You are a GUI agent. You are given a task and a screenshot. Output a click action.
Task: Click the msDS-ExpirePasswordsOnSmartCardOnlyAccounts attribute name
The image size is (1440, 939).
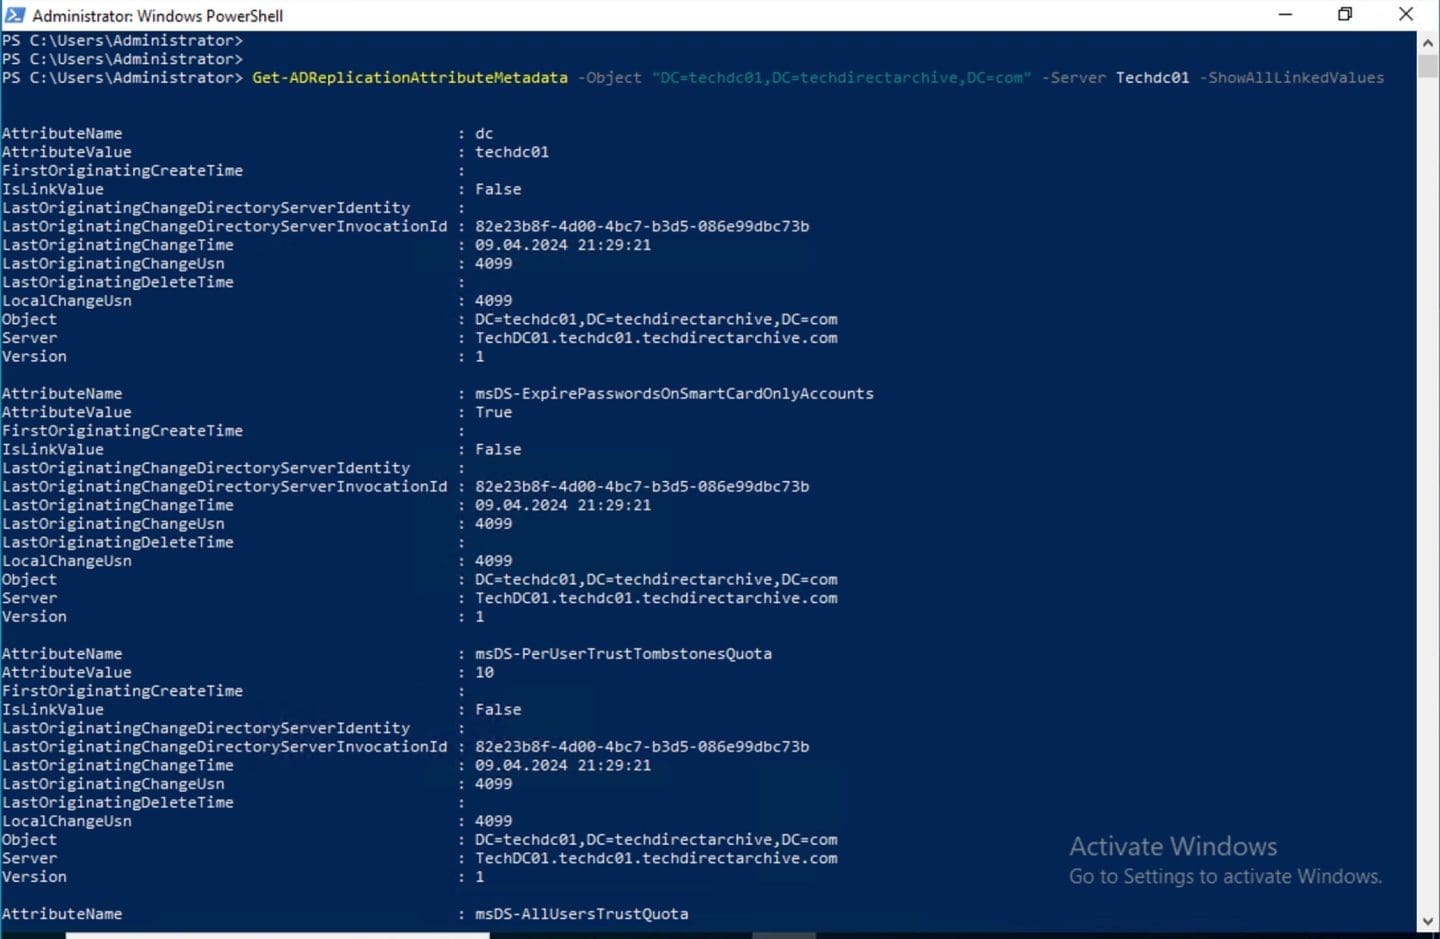tap(674, 394)
